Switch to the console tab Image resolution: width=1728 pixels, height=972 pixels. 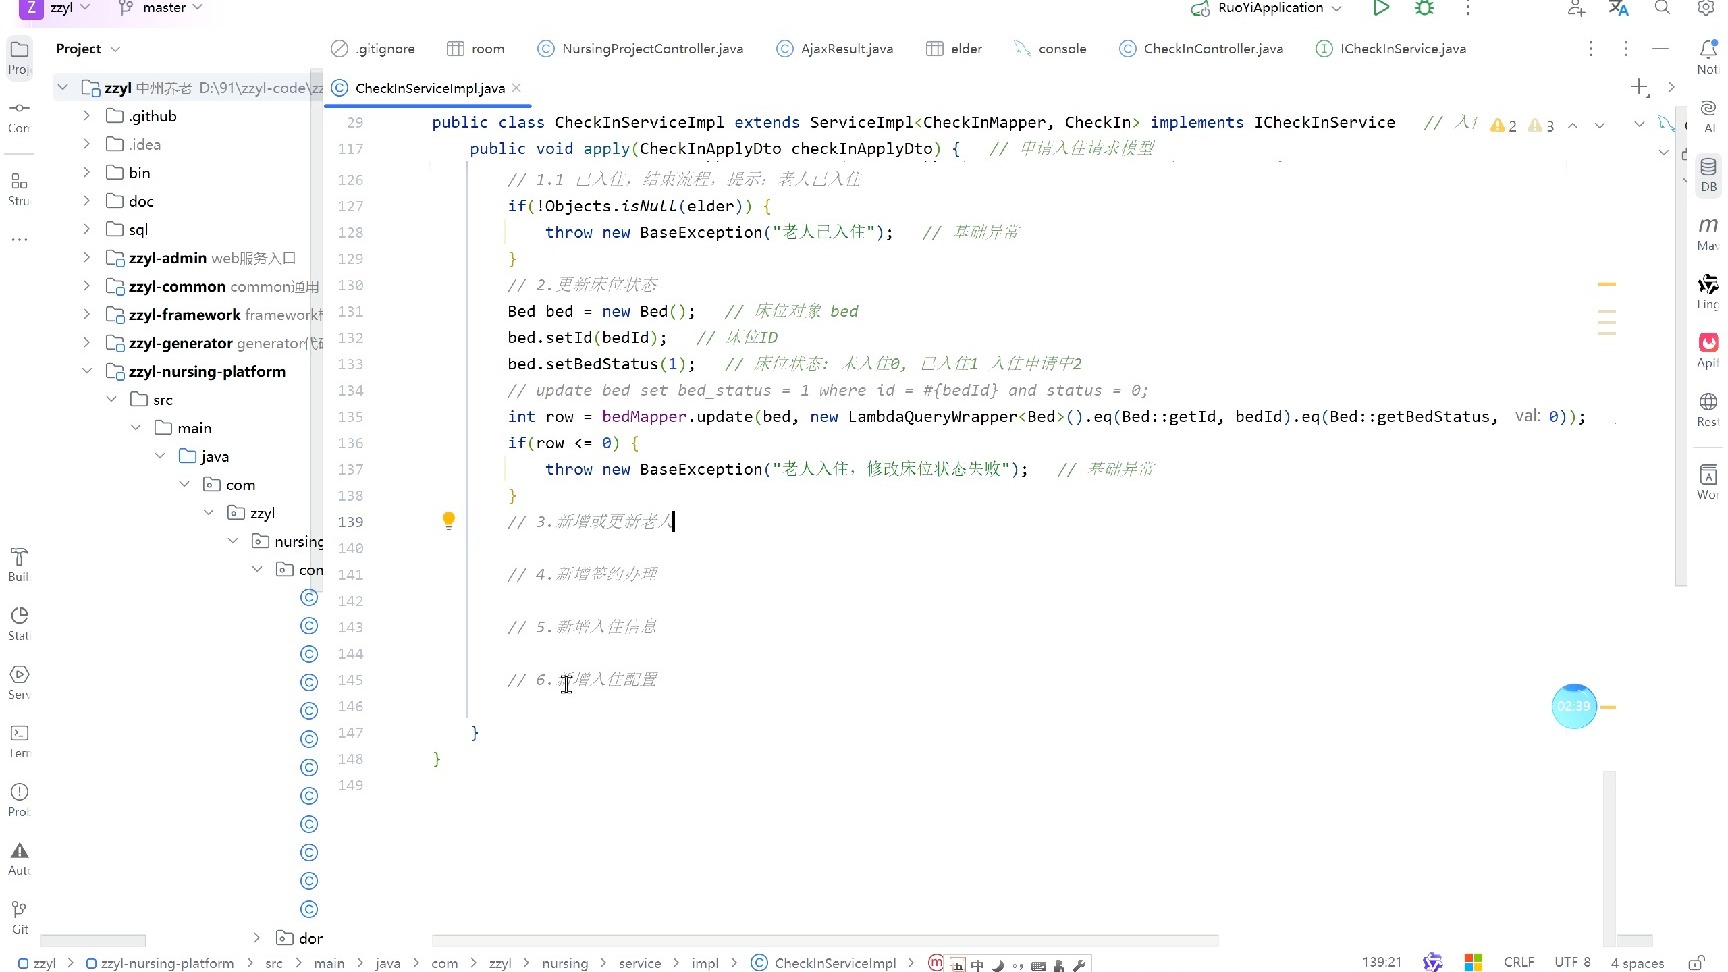pos(1050,48)
